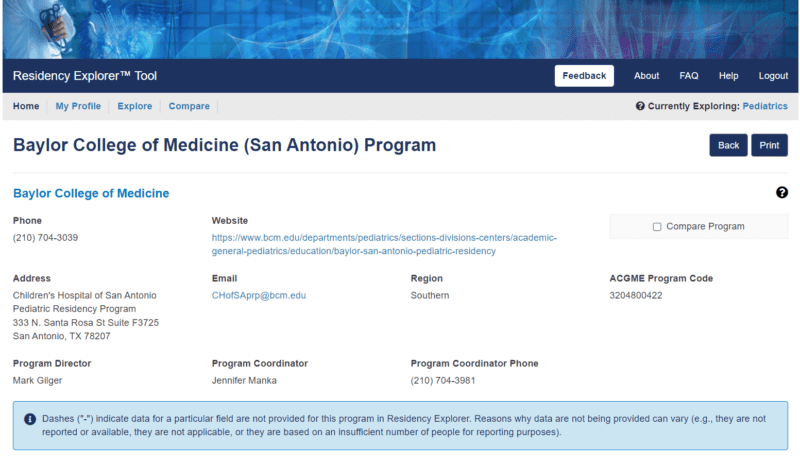Click the Currently Exploring question icon
Viewport: 800px width, 462px height.
pos(640,106)
